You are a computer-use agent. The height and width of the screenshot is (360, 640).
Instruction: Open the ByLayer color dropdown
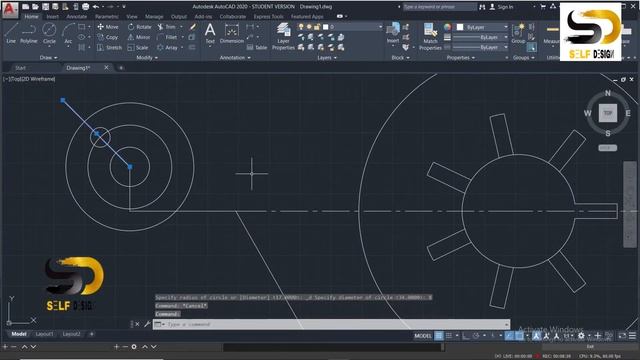point(506,27)
